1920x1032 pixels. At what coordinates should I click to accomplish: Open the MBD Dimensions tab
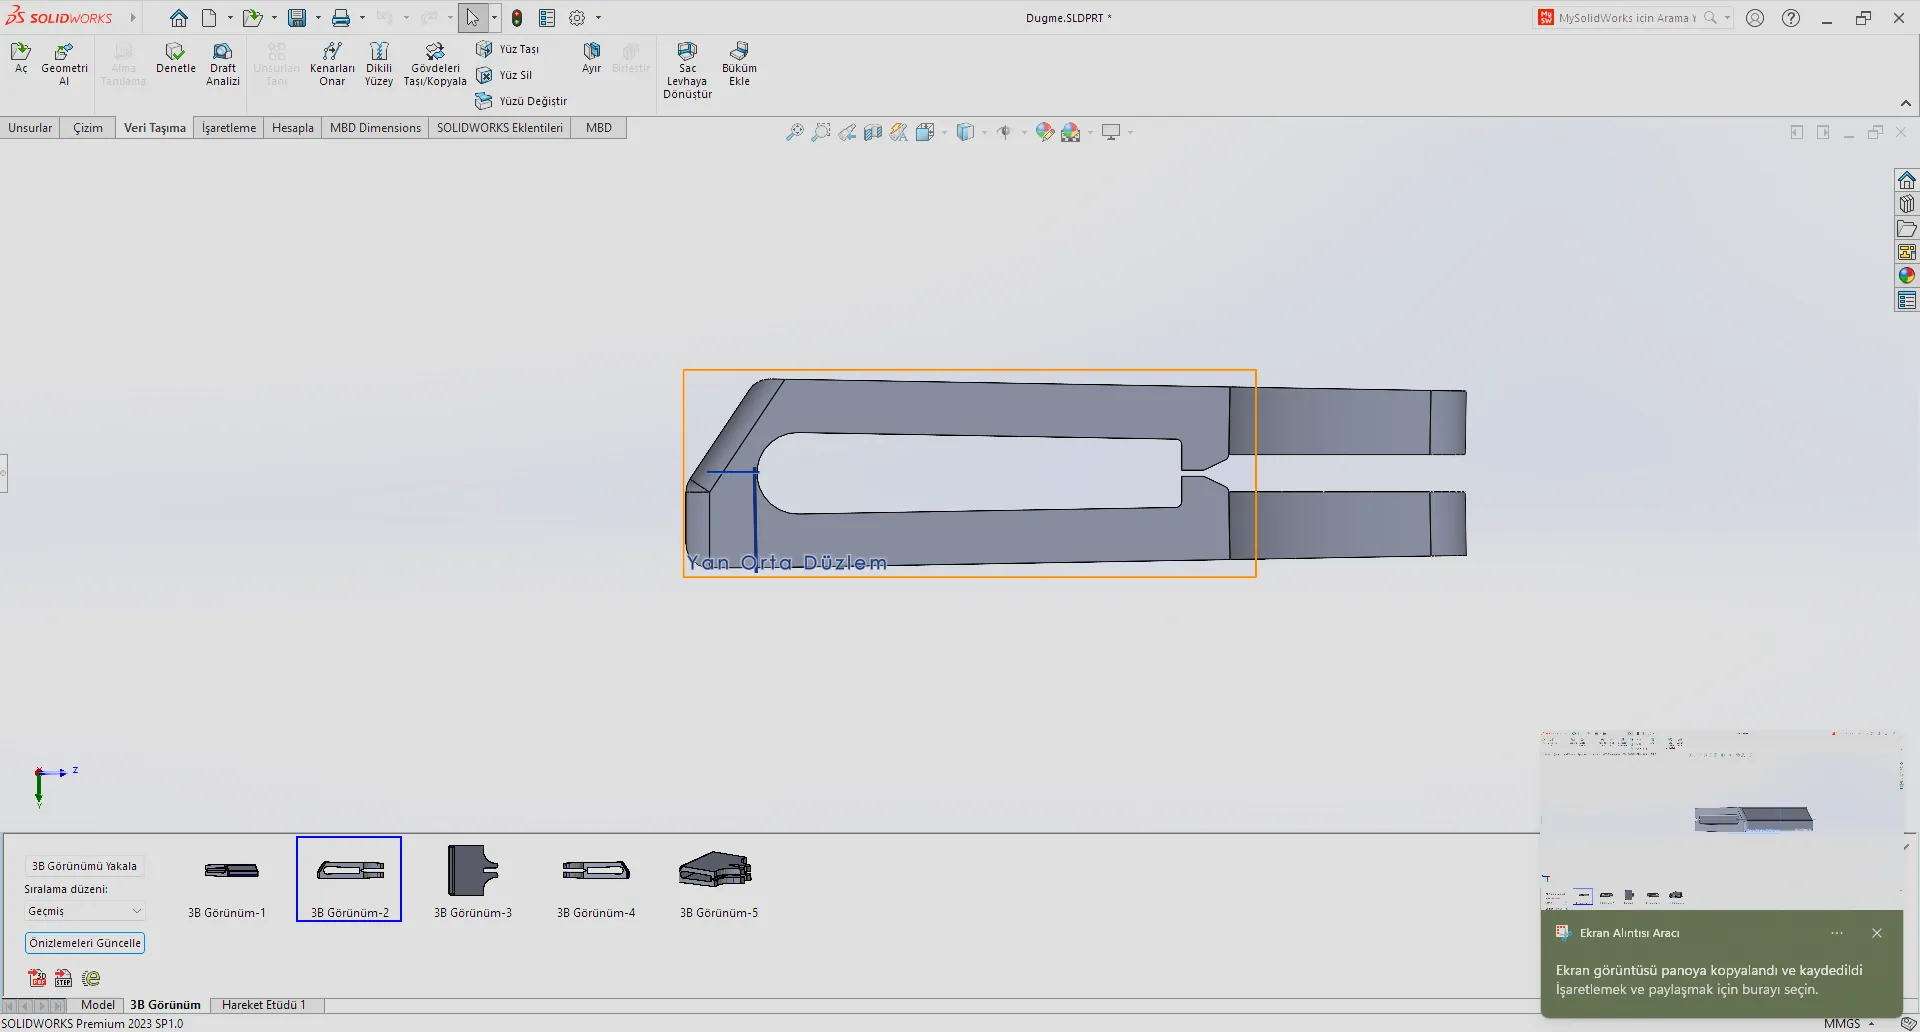(375, 128)
